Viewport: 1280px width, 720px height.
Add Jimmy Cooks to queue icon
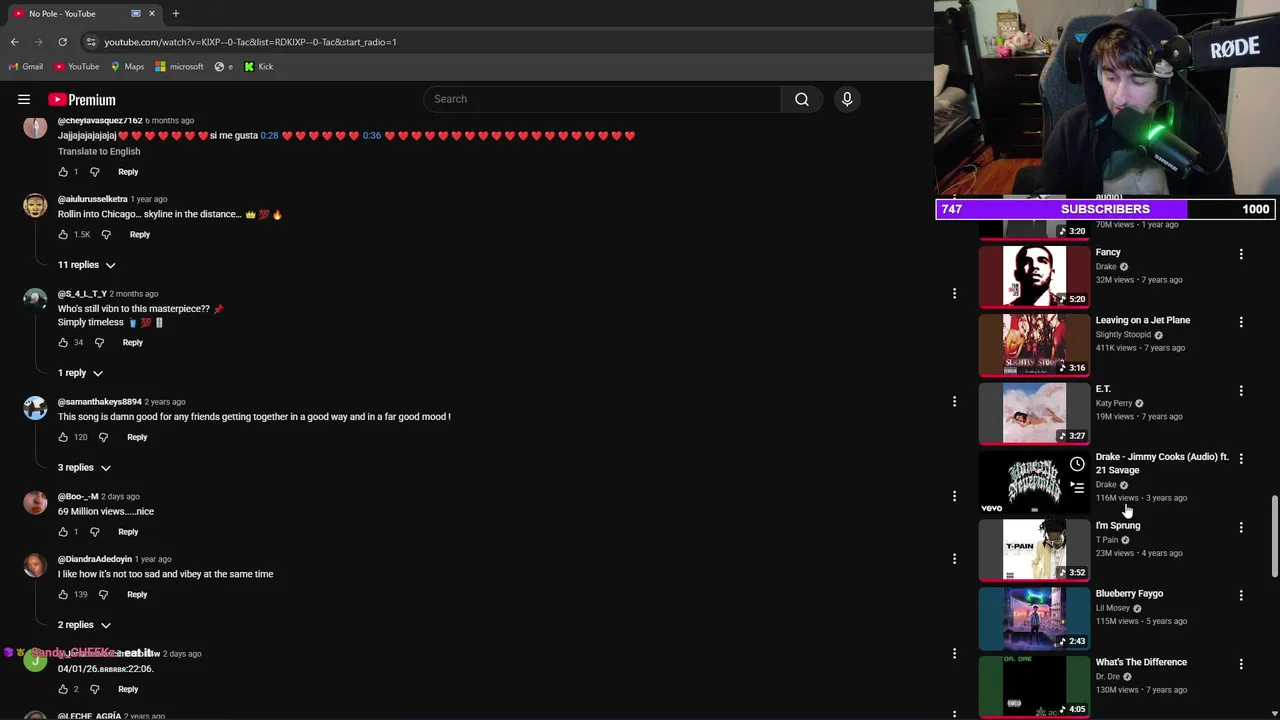pos(1077,488)
